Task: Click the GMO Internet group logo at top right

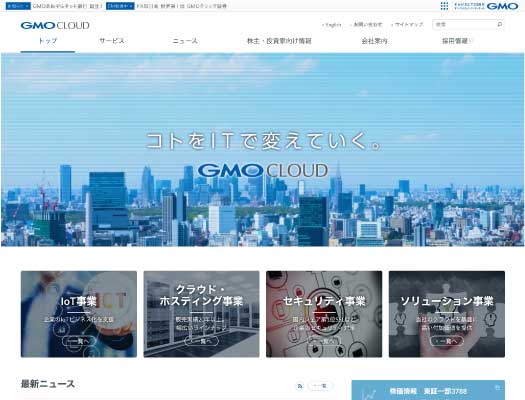Action: 486,6
